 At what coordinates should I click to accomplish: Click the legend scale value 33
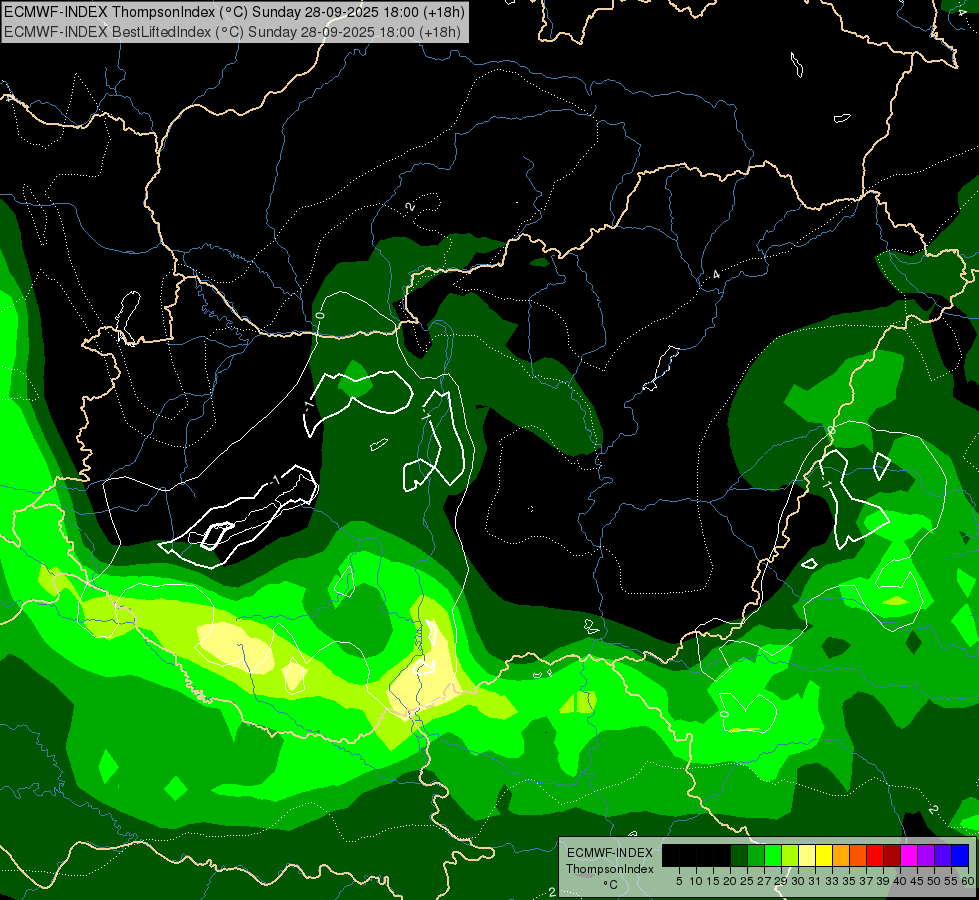point(832,881)
